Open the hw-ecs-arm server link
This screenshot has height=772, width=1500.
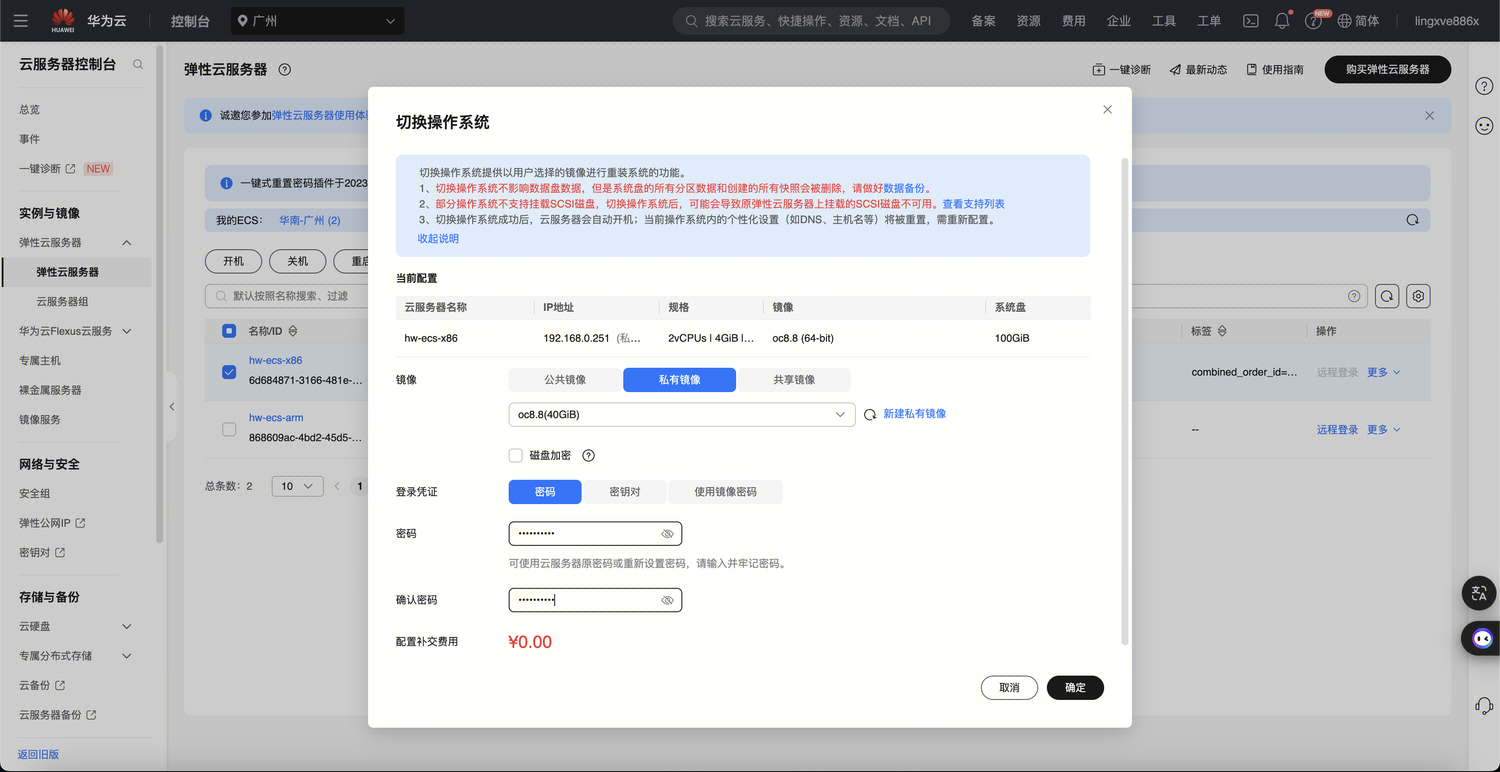[x=276, y=418]
